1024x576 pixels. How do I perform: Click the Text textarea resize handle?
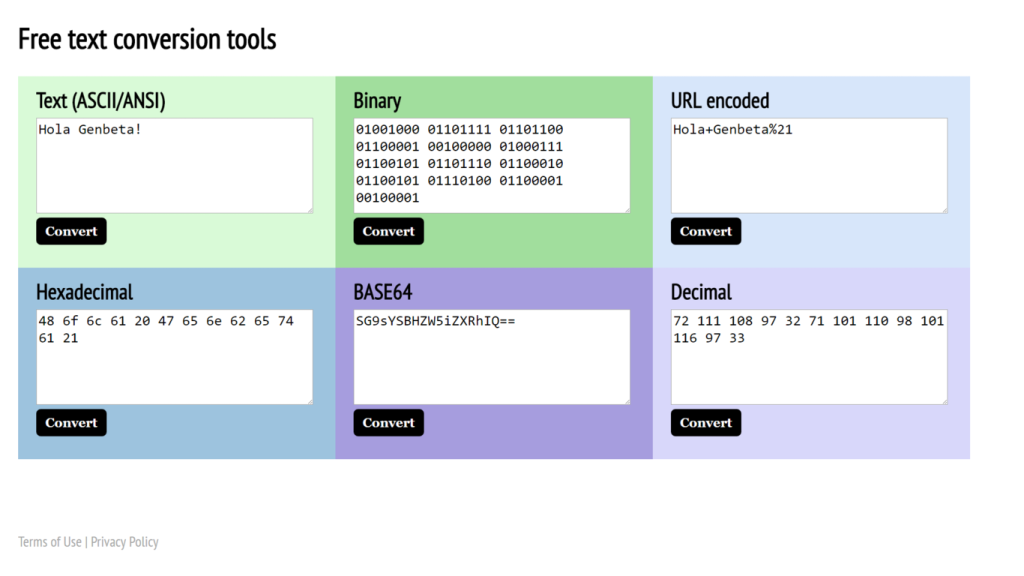tap(310, 210)
